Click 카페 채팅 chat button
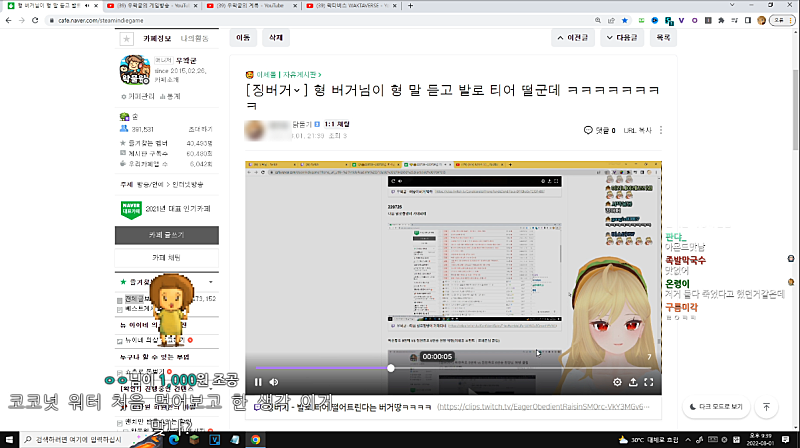Screen dimensions: 800x448 (x=167, y=258)
